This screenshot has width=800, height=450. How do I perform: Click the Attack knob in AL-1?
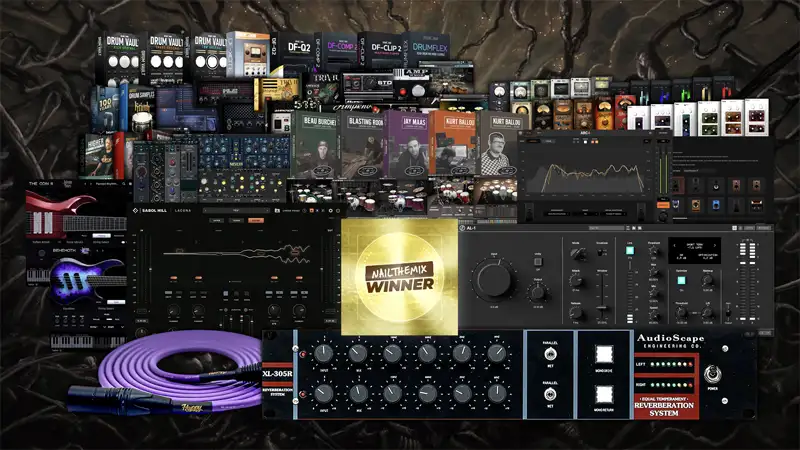[x=576, y=281]
